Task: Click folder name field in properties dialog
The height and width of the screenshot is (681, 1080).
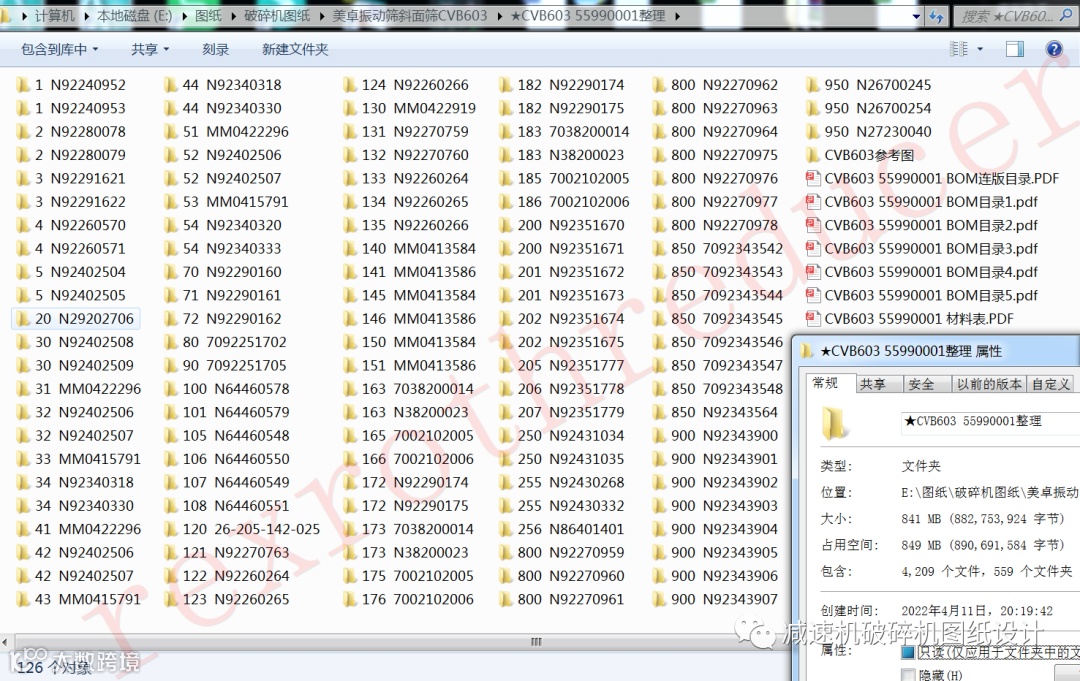Action: click(990, 421)
